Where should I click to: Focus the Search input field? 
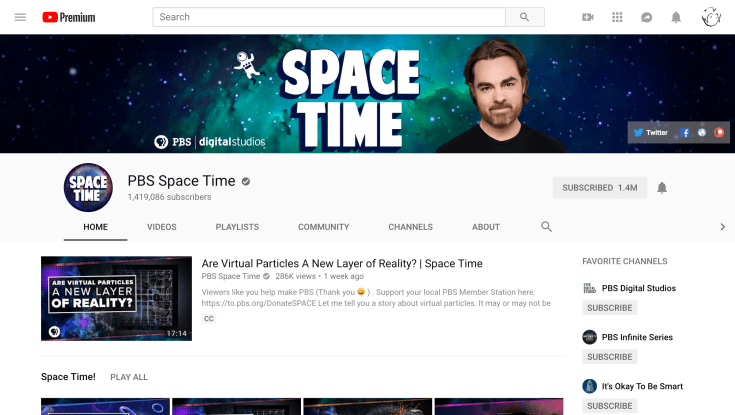329,17
